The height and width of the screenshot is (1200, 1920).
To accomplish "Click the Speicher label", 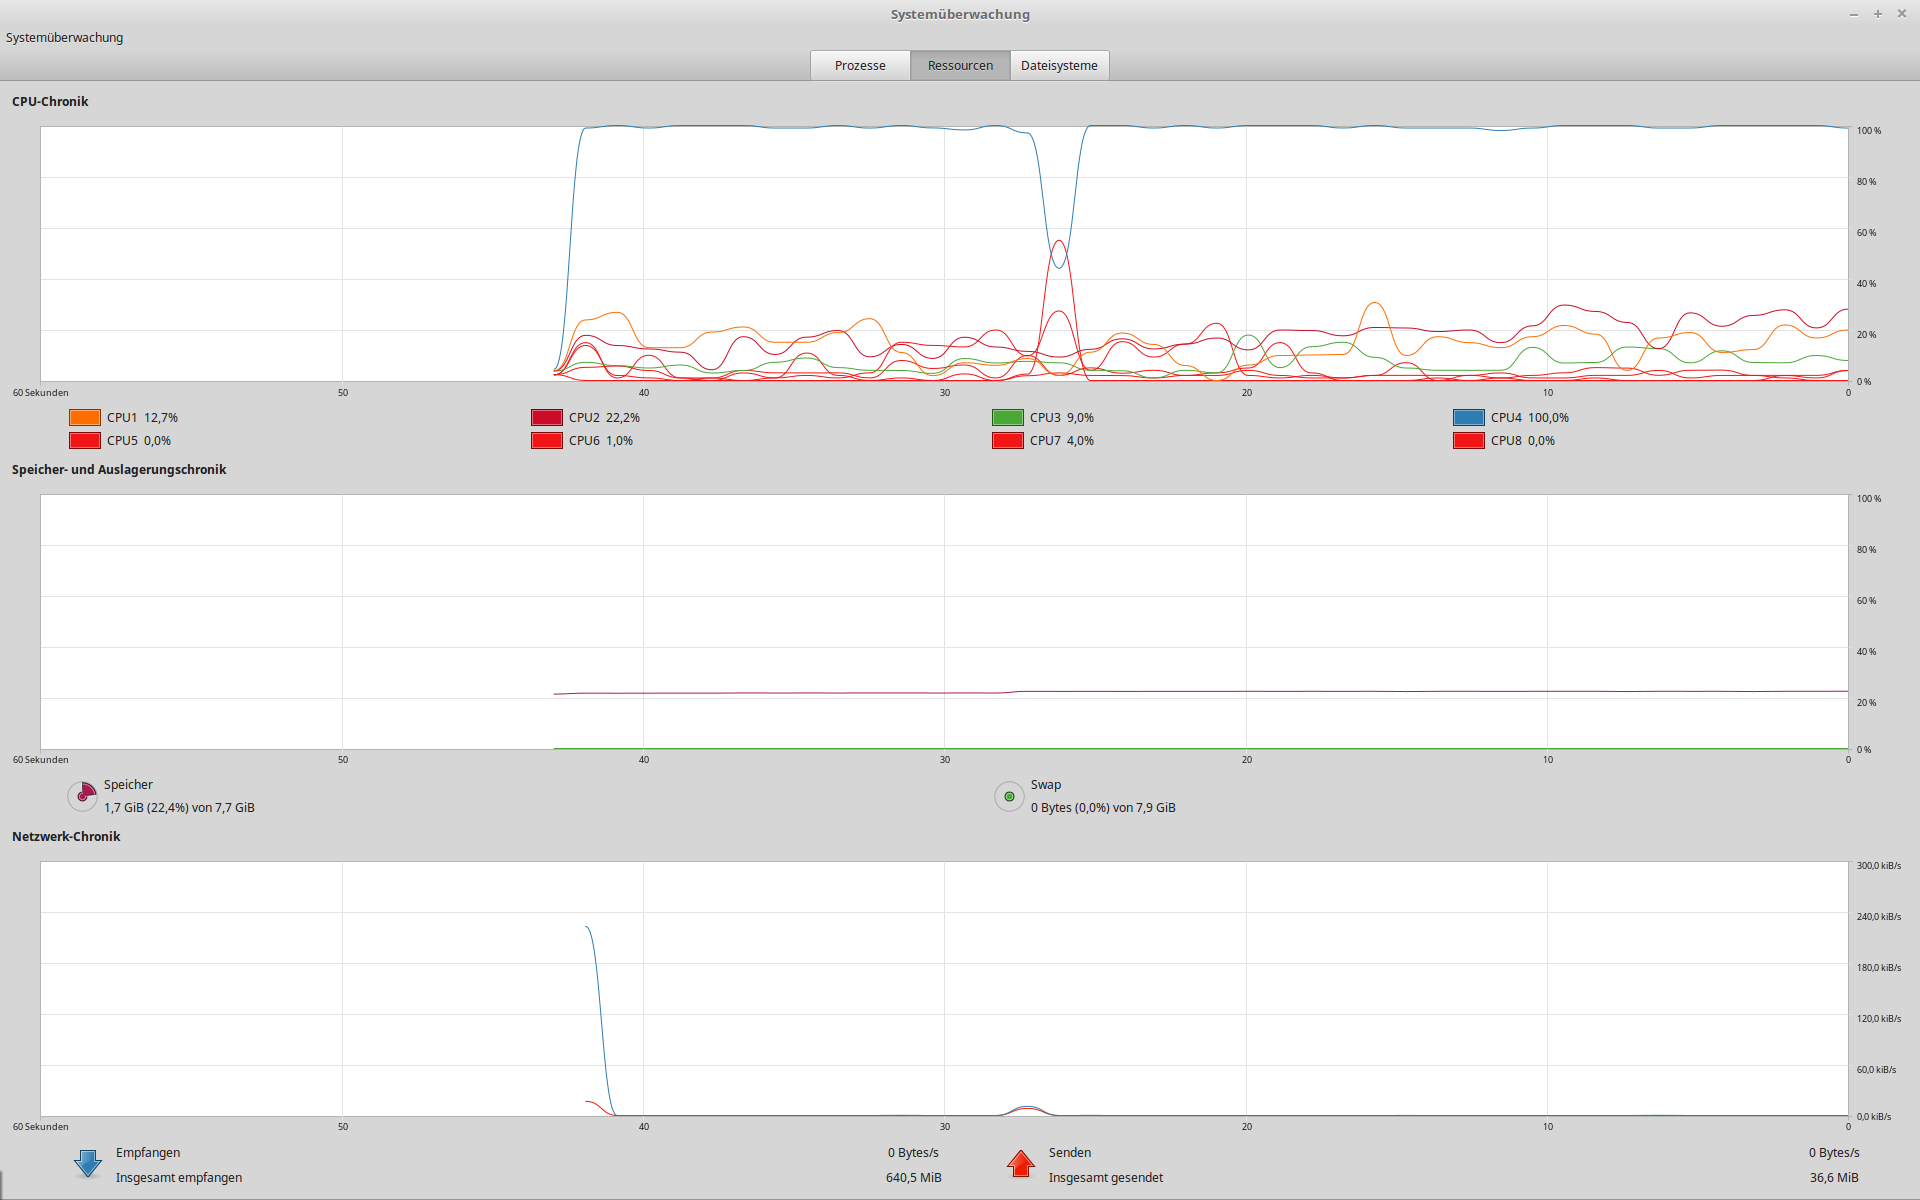I will click(128, 785).
